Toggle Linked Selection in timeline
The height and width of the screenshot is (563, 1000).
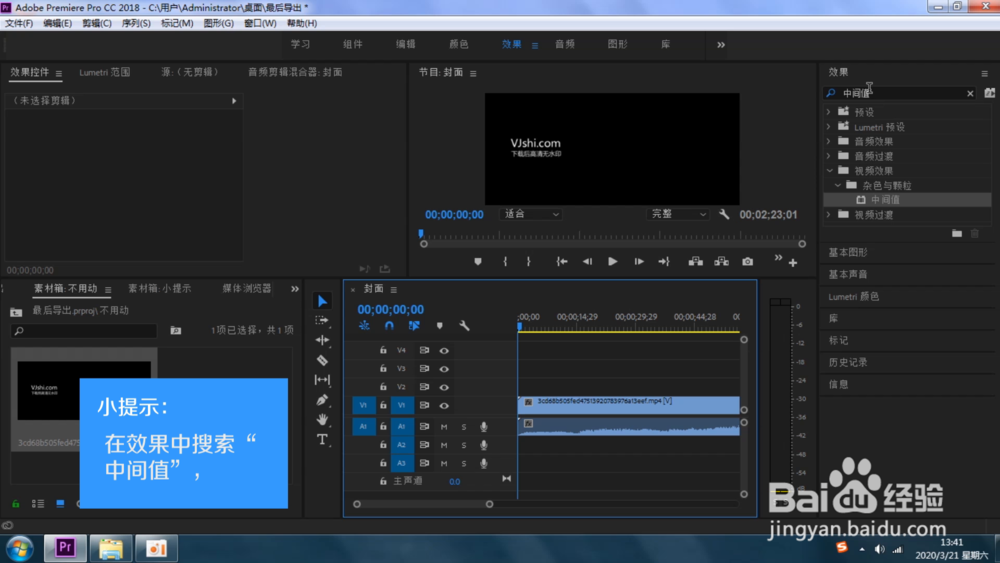coord(414,326)
